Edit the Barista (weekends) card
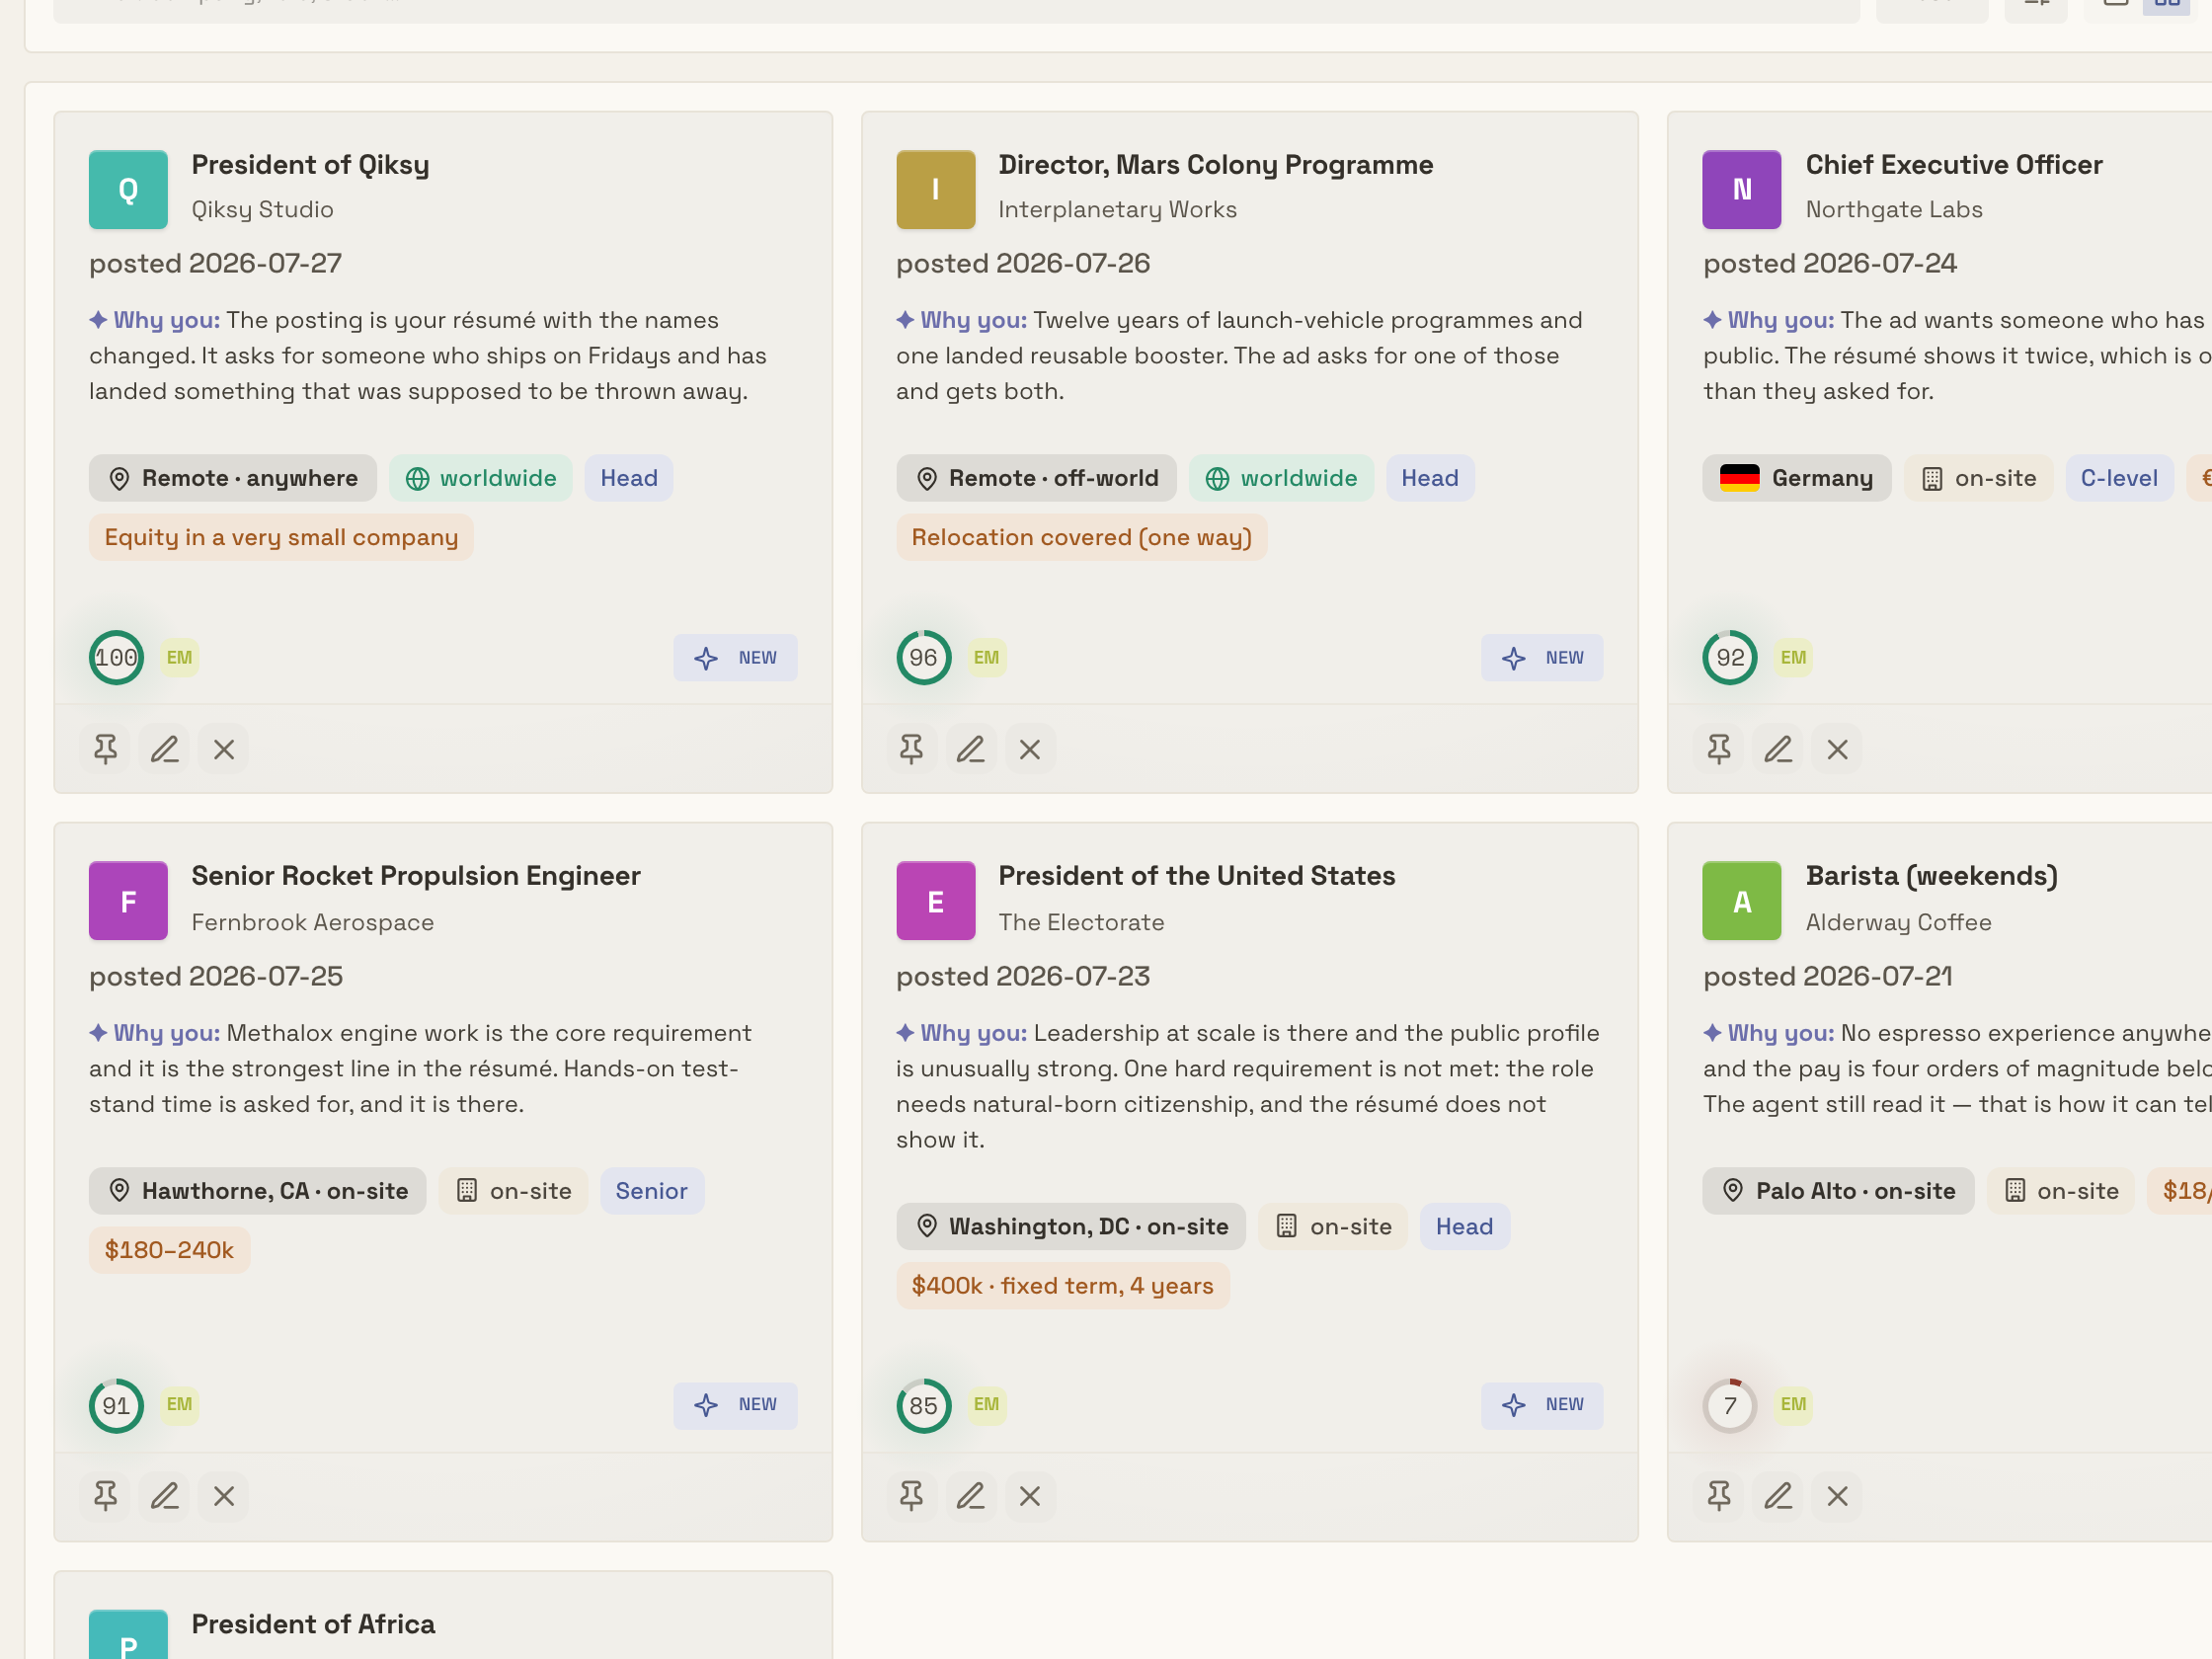The height and width of the screenshot is (1659, 2212). click(1778, 1496)
